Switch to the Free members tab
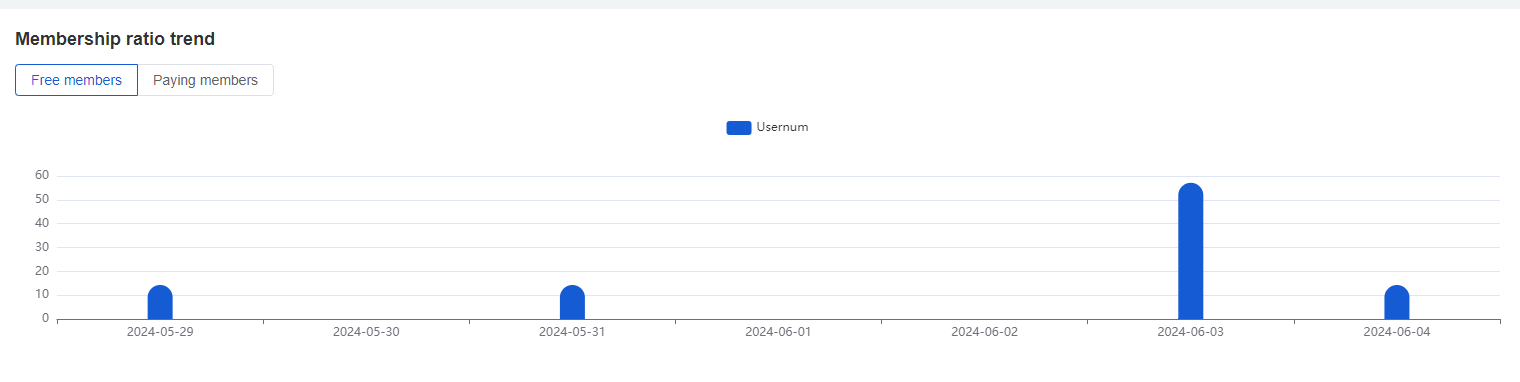 pos(76,80)
